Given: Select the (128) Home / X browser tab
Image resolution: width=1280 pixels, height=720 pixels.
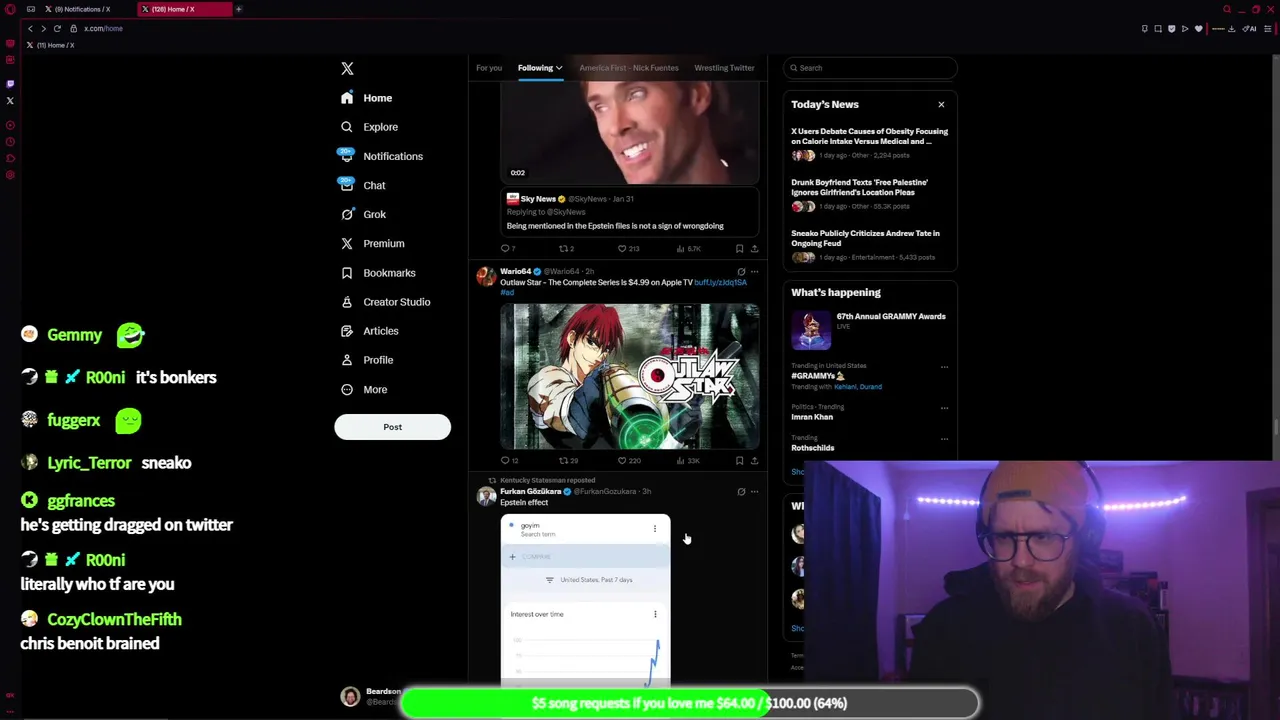Looking at the screenshot, I should (x=185, y=9).
